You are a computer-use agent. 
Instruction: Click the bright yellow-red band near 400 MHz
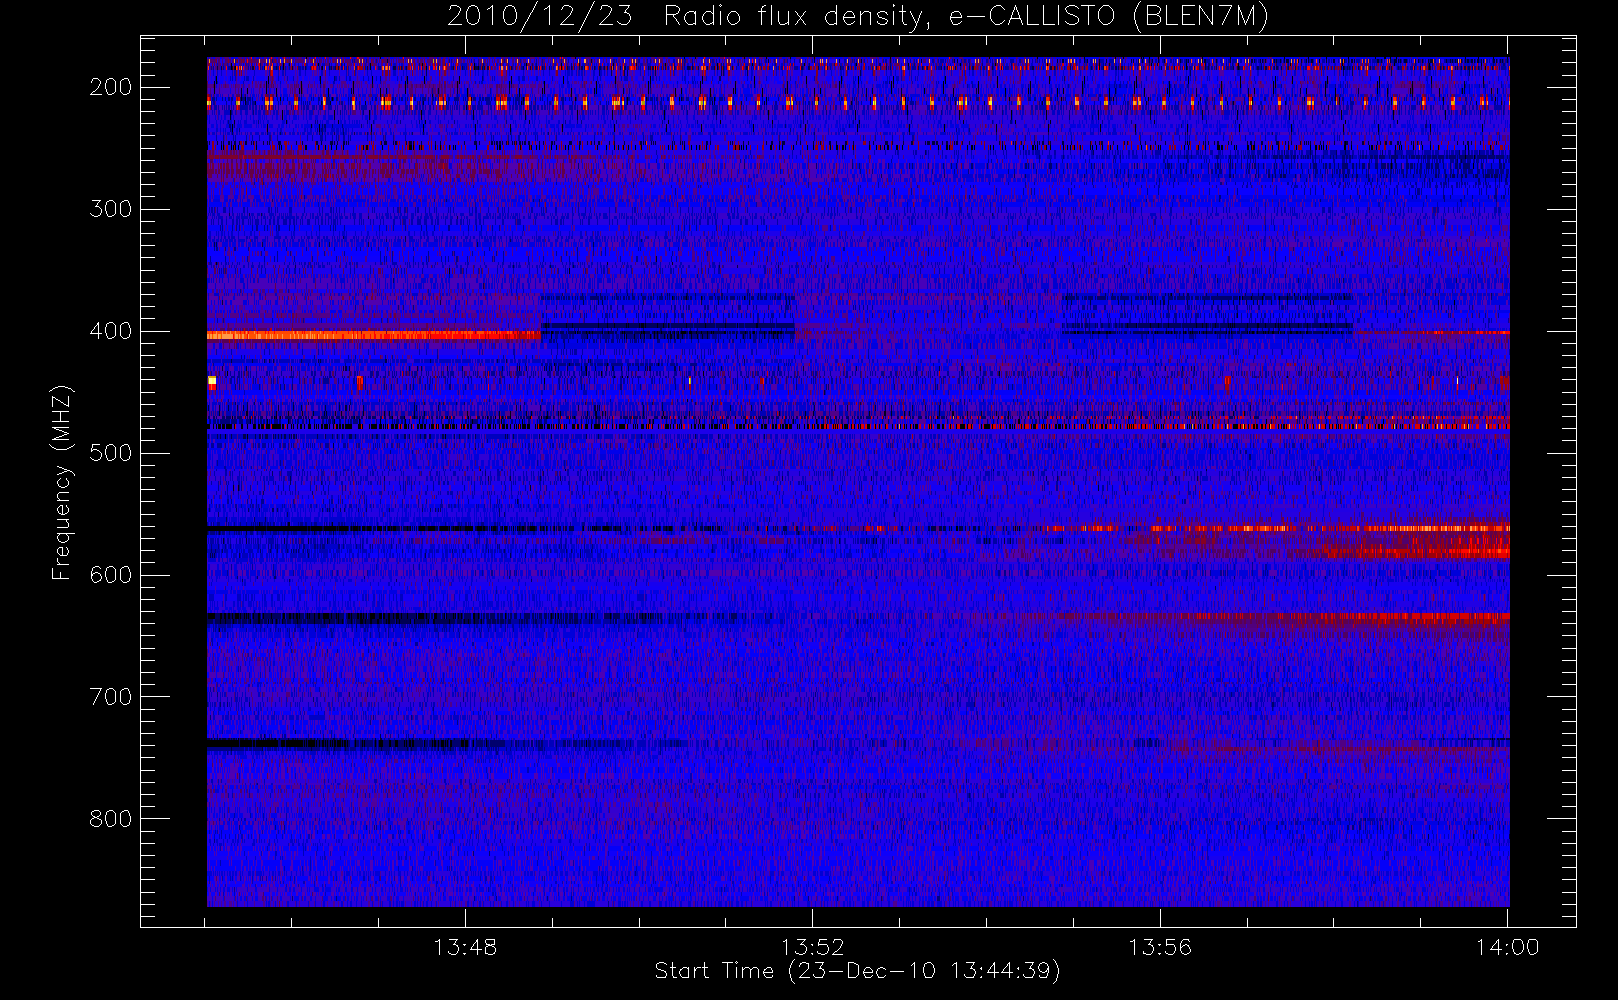pos(374,336)
